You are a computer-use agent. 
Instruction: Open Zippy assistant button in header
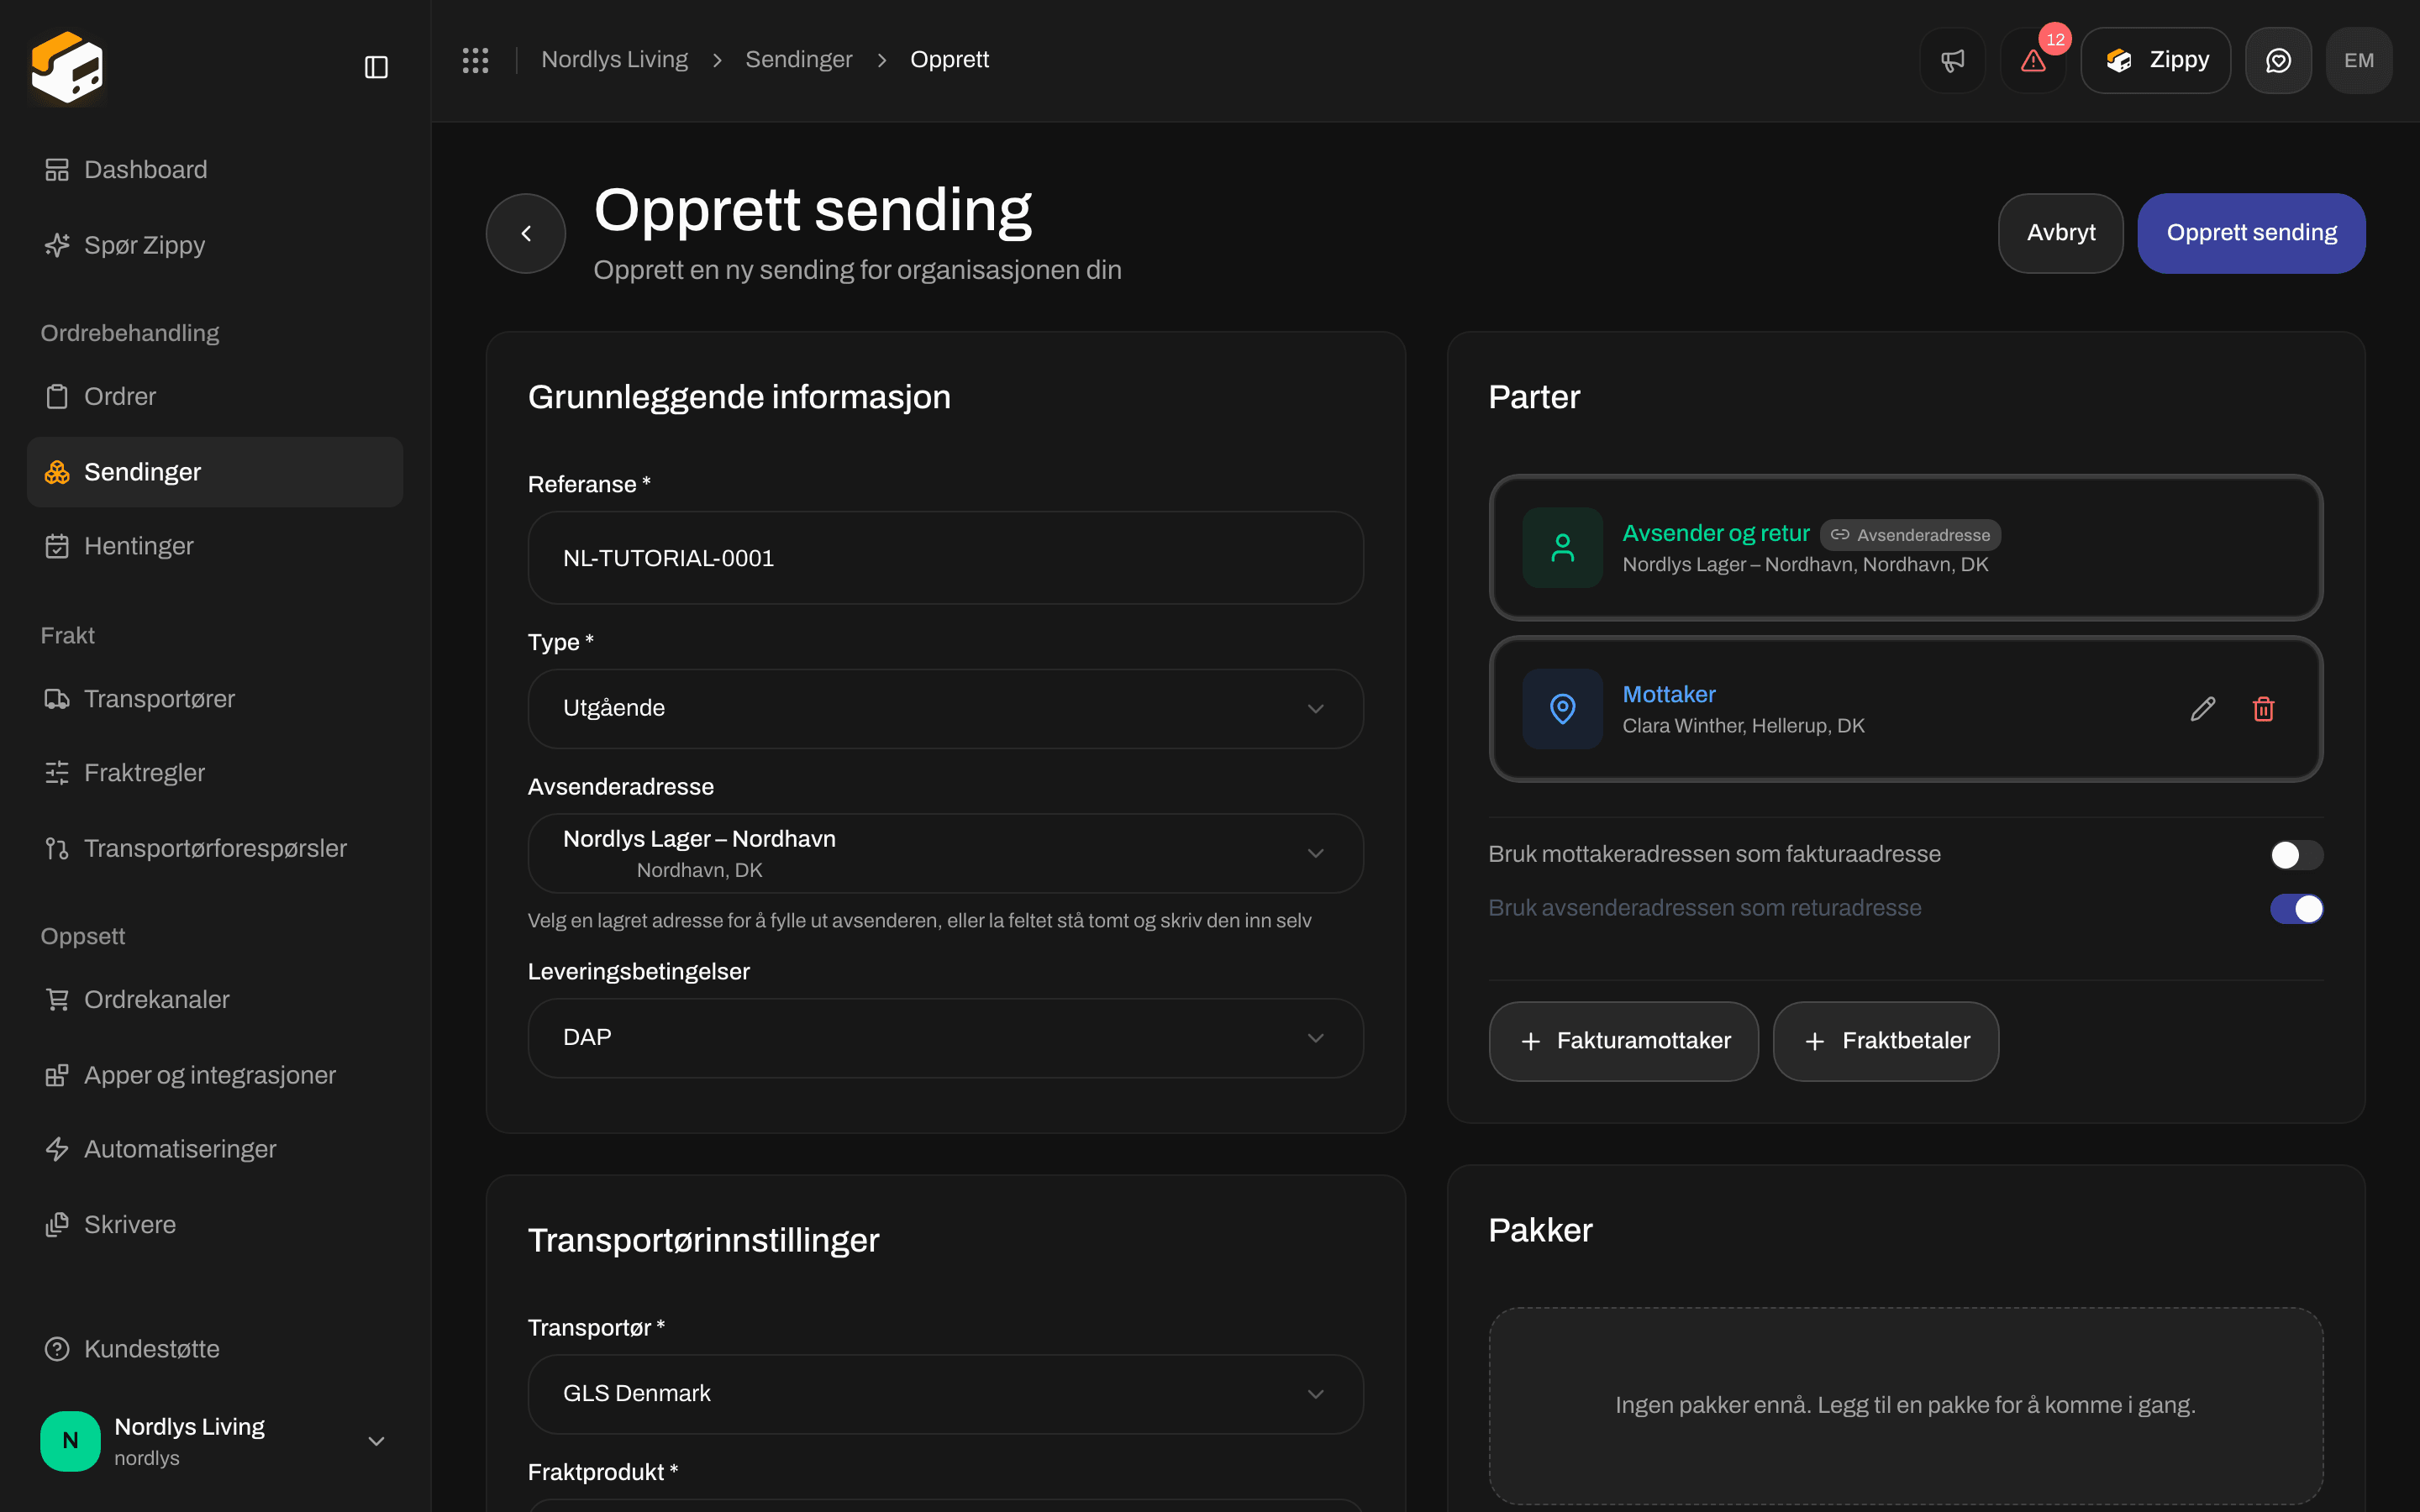2156,60
